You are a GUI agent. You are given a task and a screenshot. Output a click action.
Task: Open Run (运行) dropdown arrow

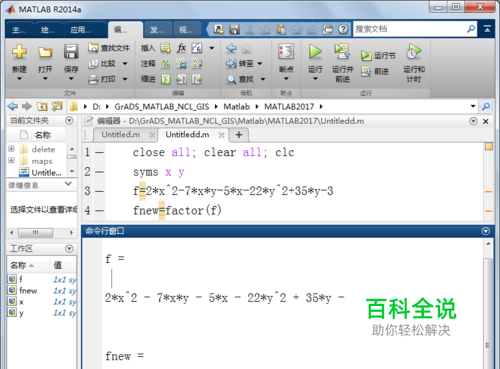tap(315, 79)
